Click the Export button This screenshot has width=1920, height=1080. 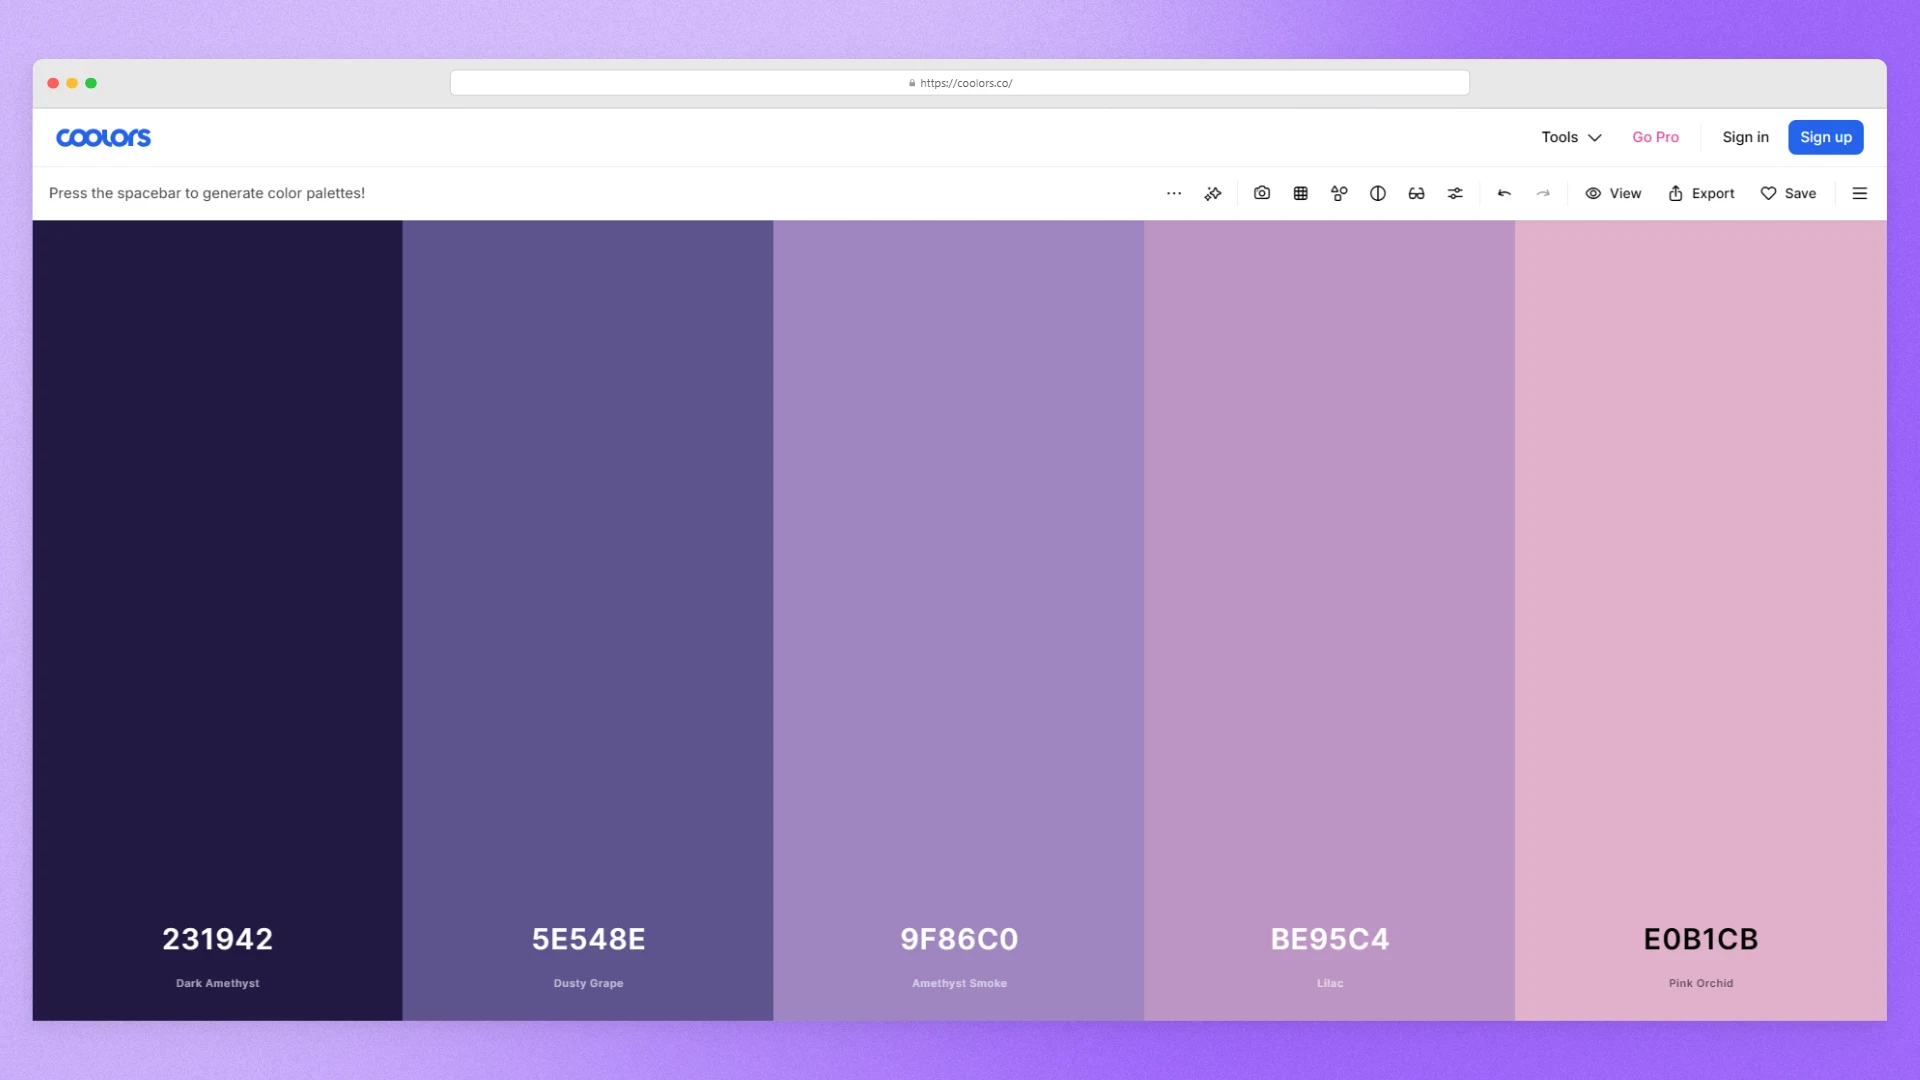tap(1701, 193)
